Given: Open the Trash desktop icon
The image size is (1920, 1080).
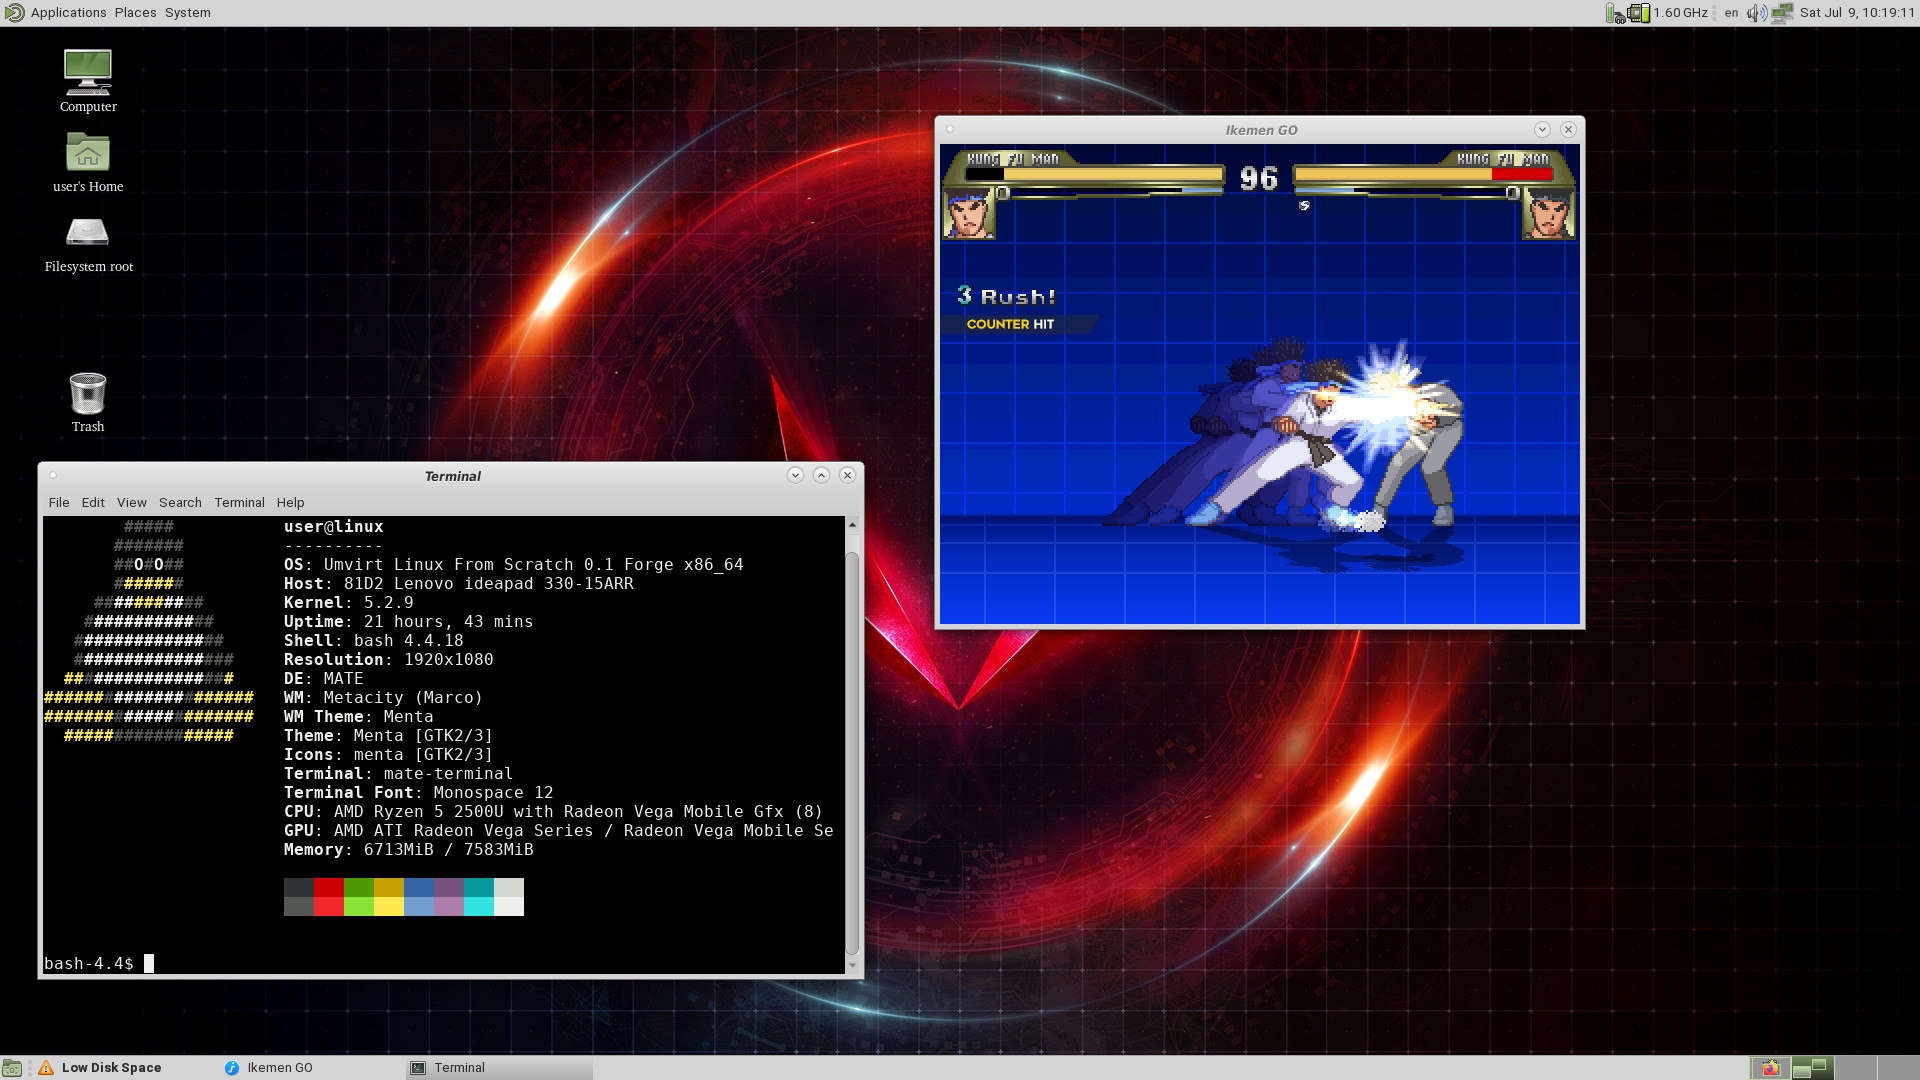Looking at the screenshot, I should 88,393.
